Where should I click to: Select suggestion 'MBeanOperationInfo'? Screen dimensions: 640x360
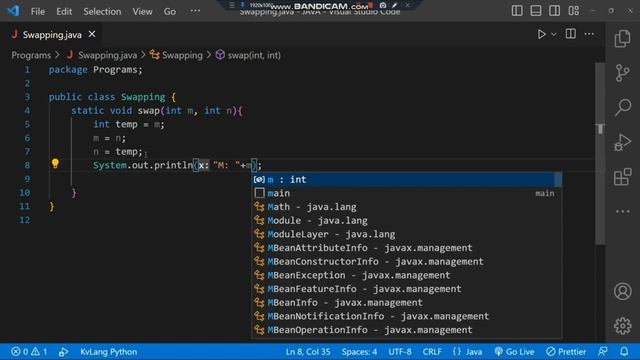(x=407, y=330)
